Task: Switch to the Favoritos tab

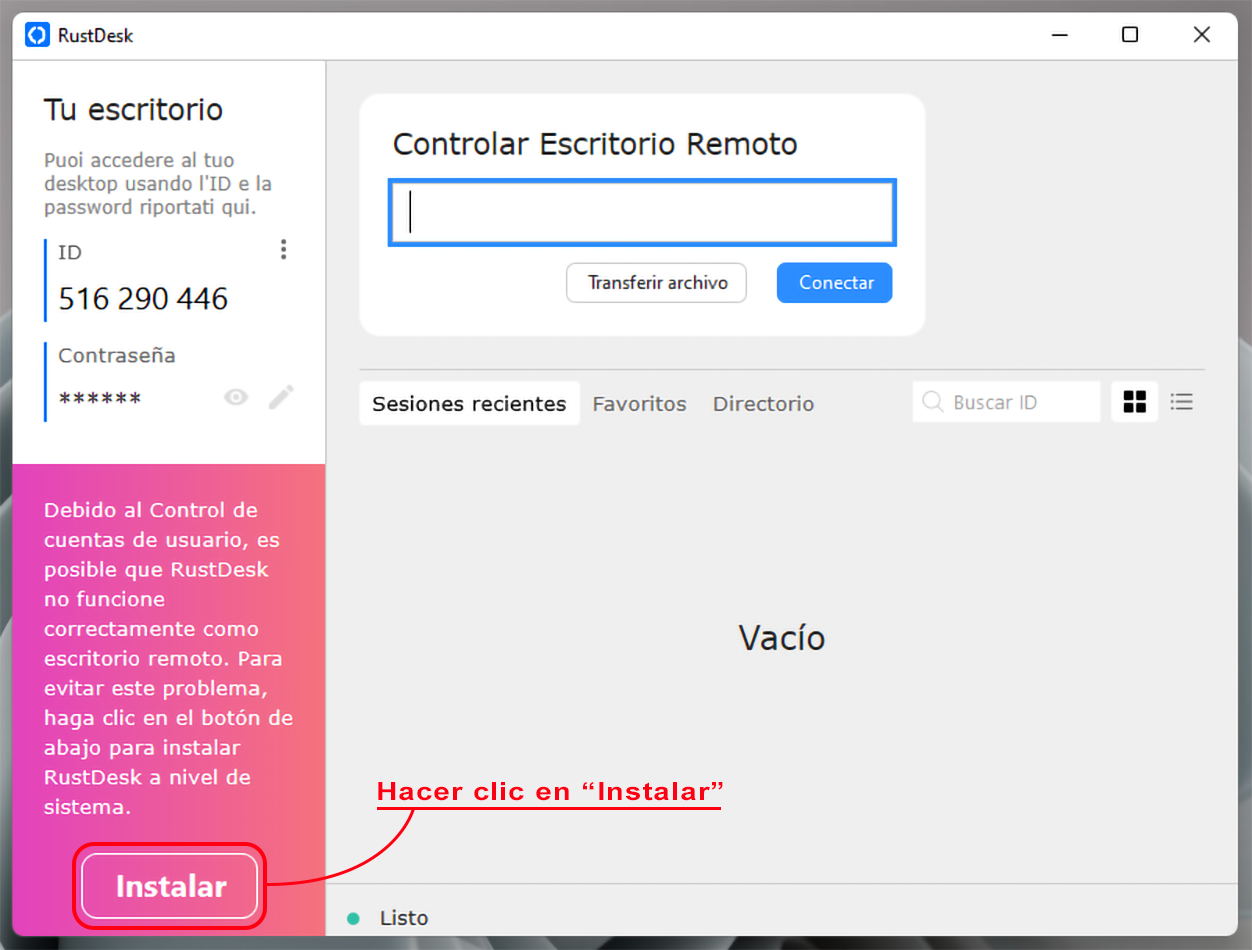Action: [640, 404]
